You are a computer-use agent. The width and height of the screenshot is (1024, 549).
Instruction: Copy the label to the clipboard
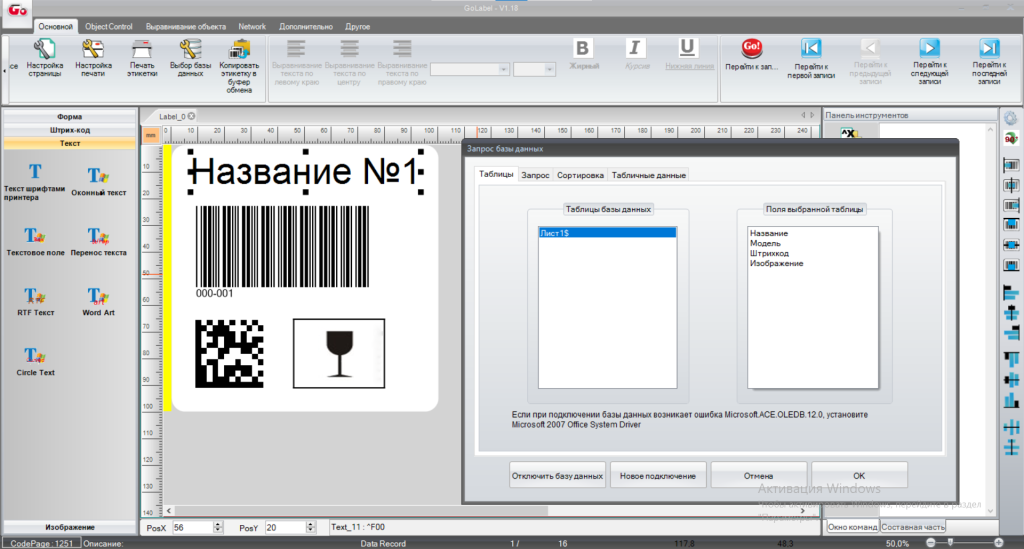coord(239,65)
